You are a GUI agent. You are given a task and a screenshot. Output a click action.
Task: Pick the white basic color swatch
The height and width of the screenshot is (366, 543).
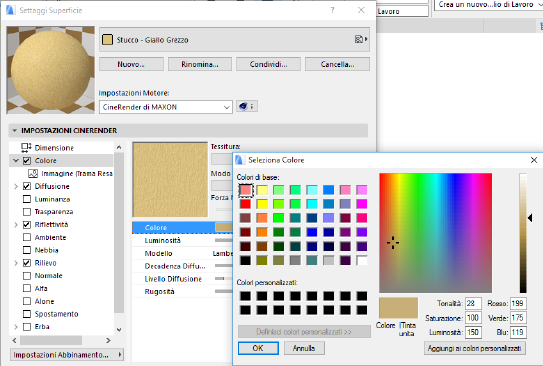(x=362, y=260)
